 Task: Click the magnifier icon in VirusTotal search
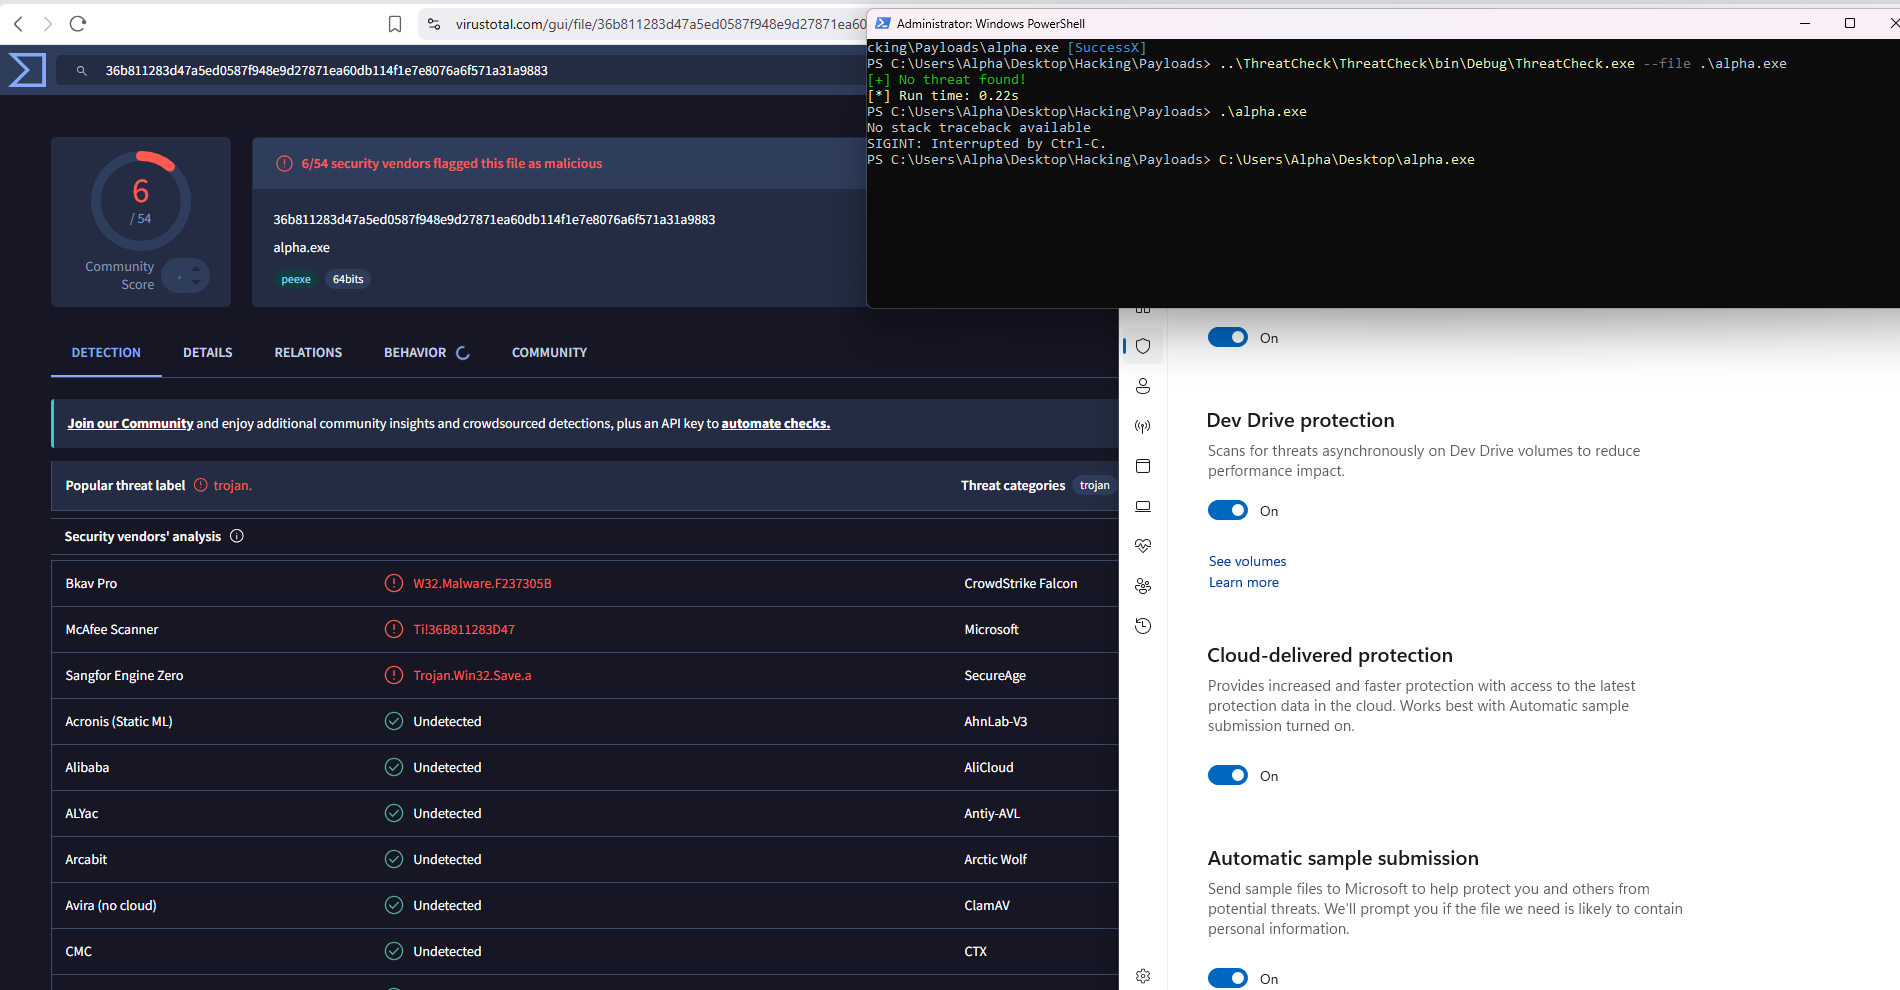(x=82, y=71)
